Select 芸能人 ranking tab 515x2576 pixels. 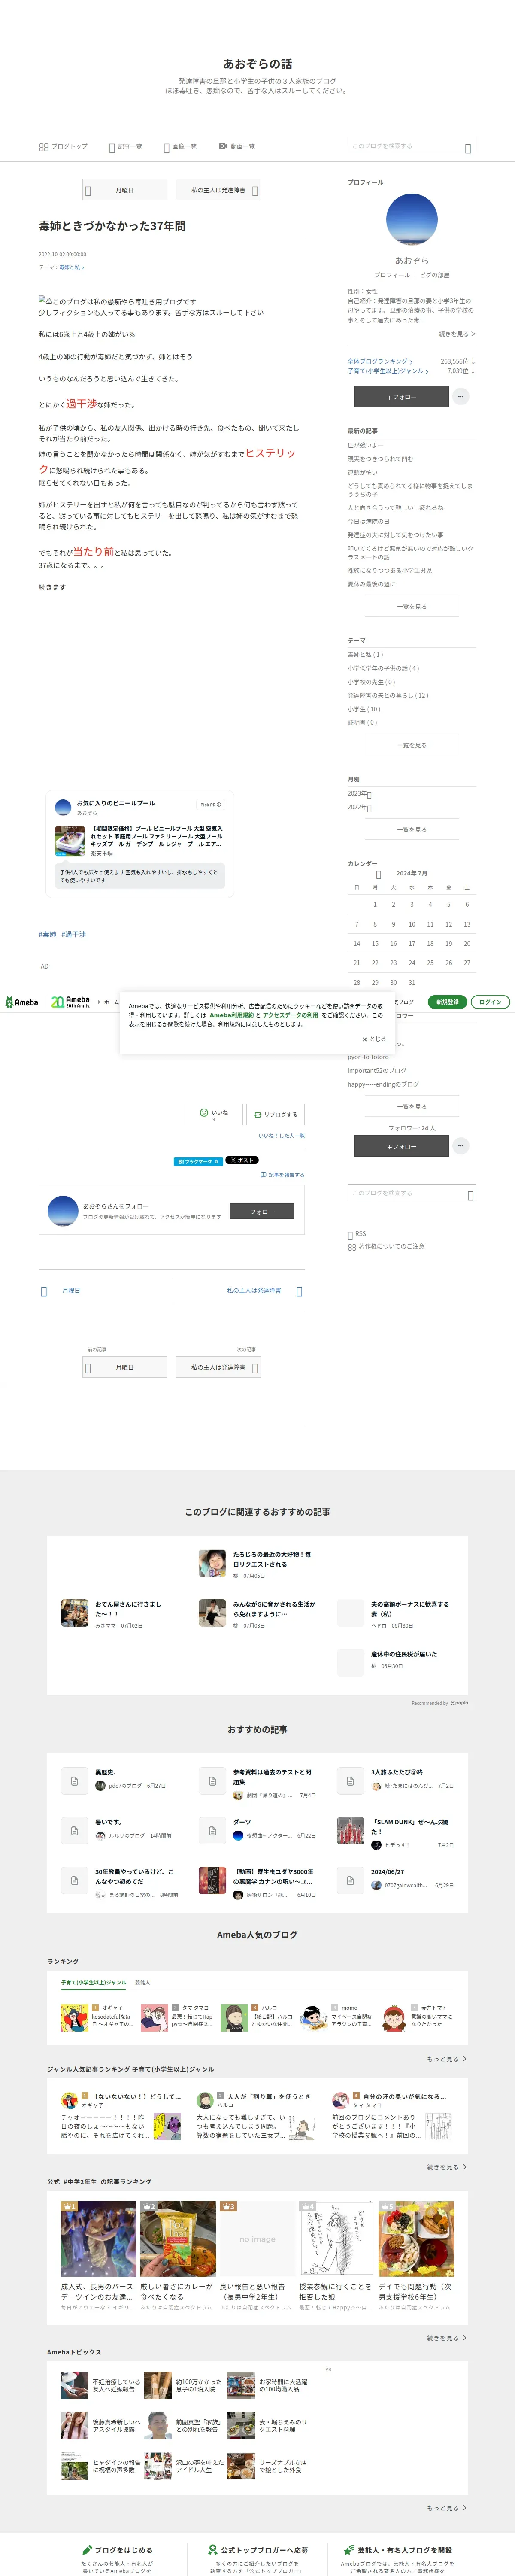pyautogui.click(x=143, y=1982)
